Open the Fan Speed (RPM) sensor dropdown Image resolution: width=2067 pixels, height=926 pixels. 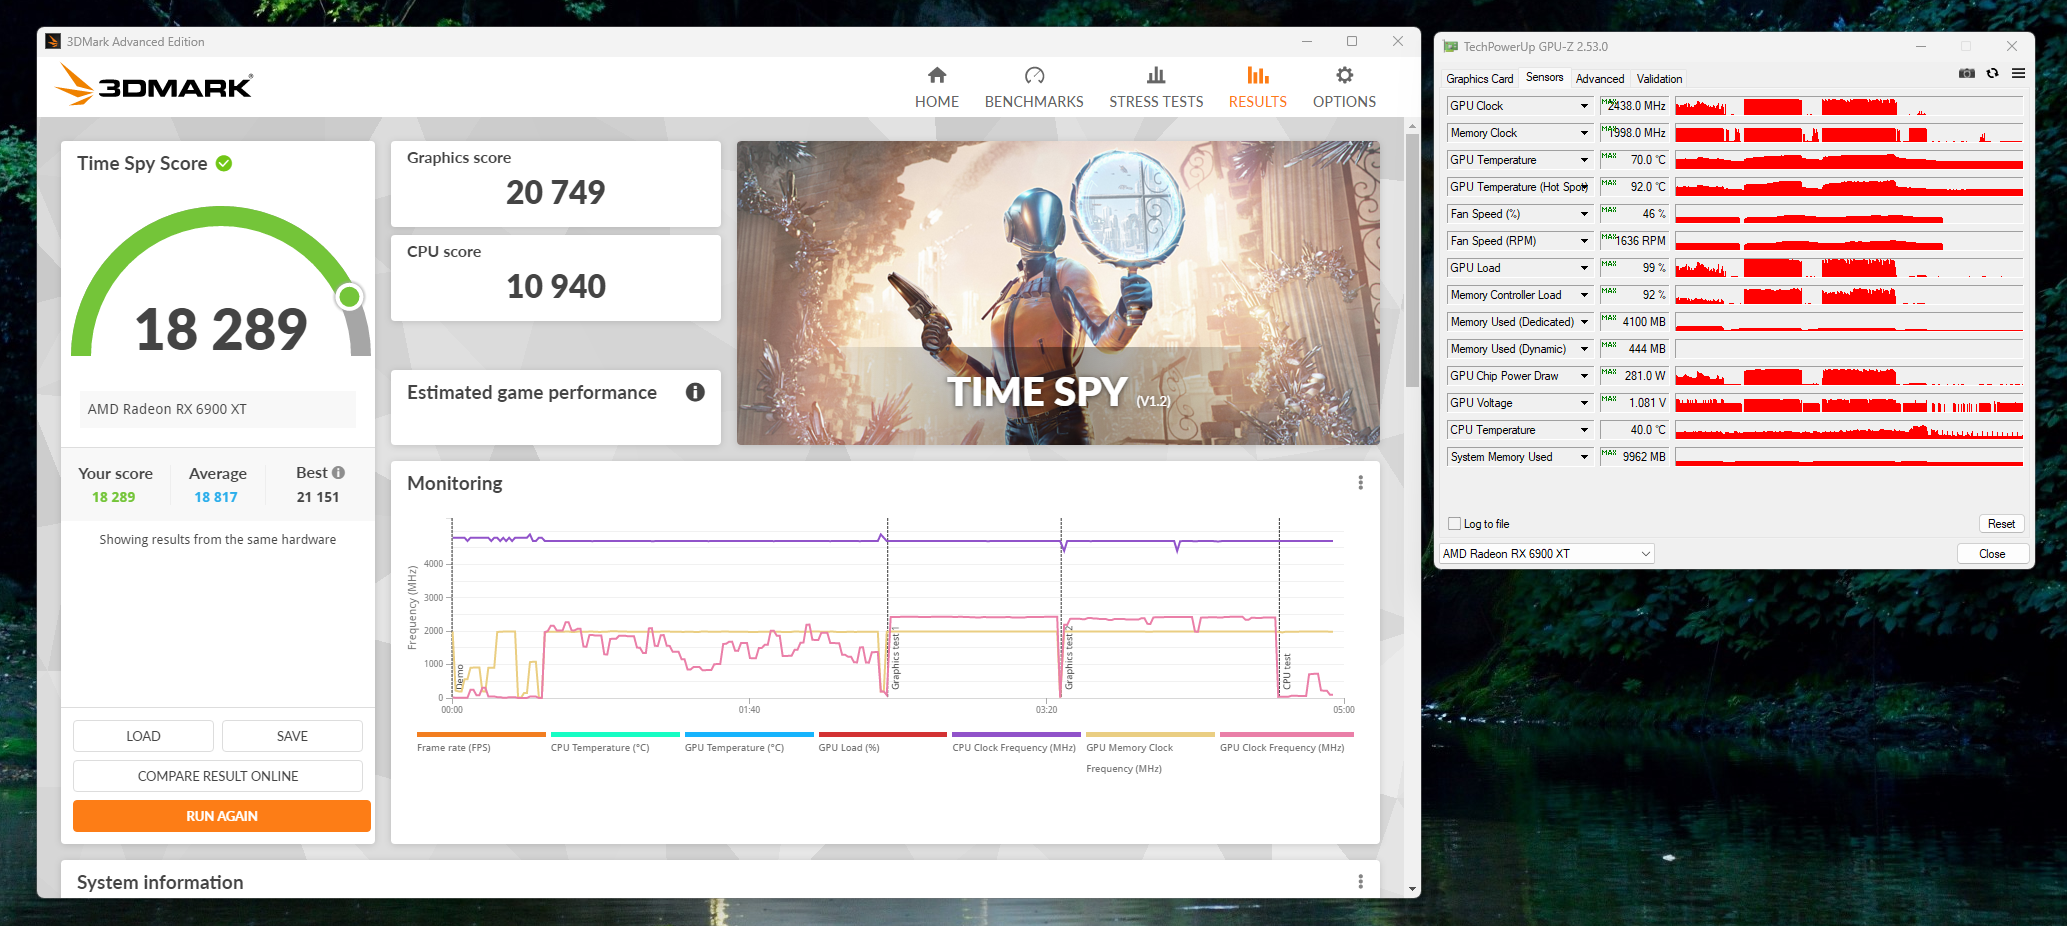pos(1584,241)
